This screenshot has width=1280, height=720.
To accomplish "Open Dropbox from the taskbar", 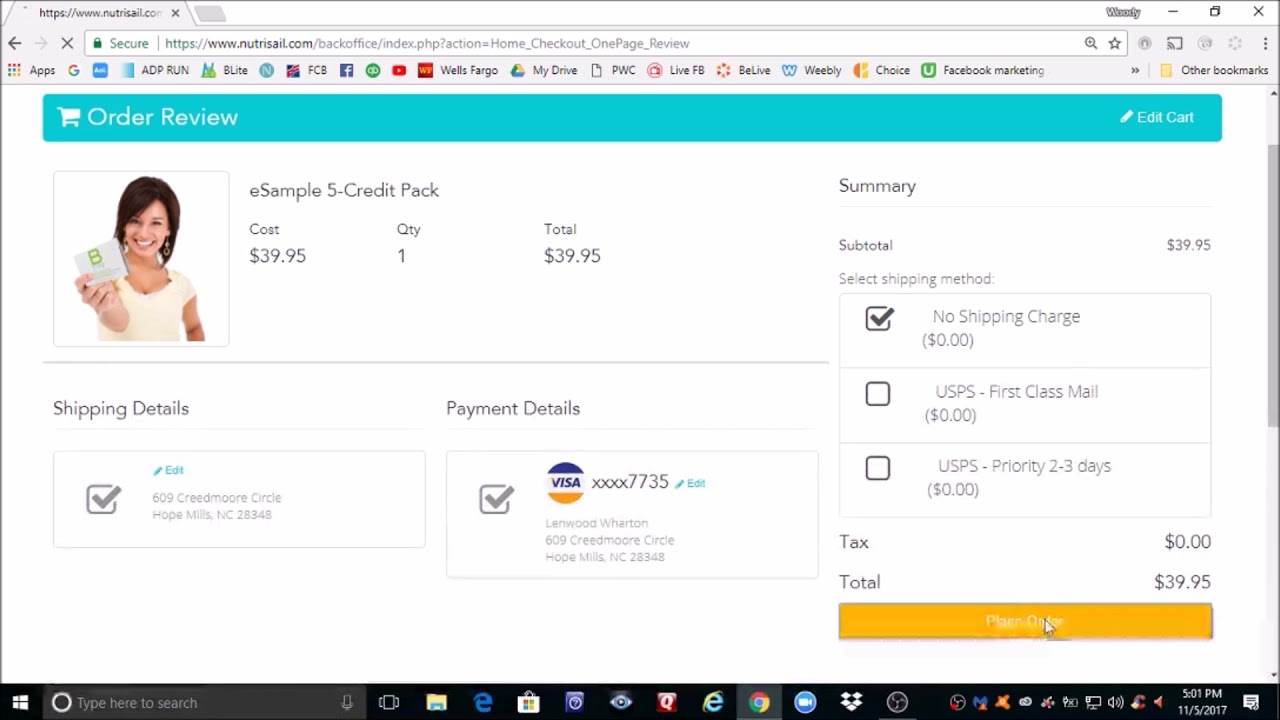I will (851, 702).
